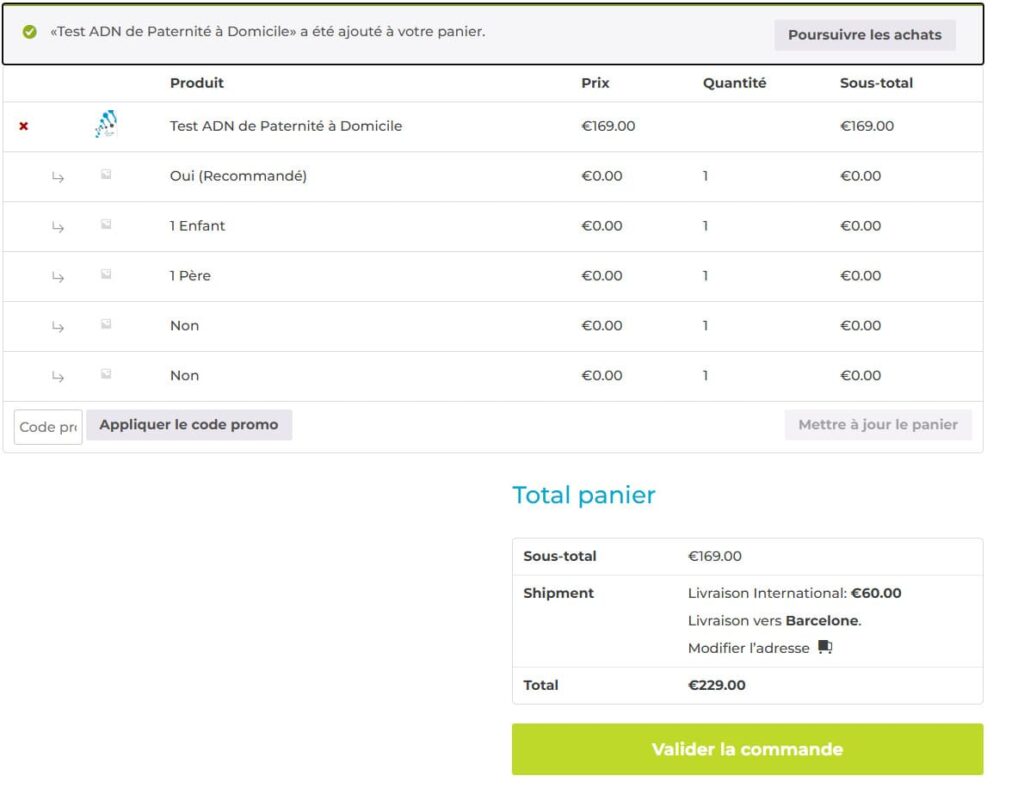Open Test ADN de Paternité à Domicile product link

pos(286,126)
